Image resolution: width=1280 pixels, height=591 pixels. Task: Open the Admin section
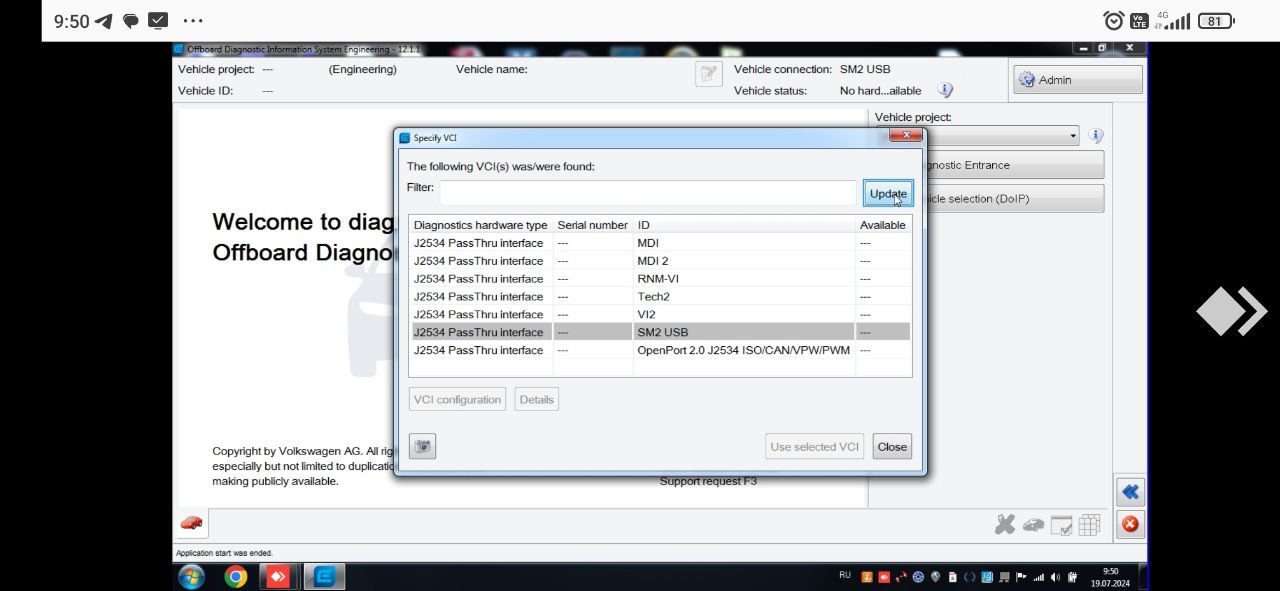pos(1078,80)
